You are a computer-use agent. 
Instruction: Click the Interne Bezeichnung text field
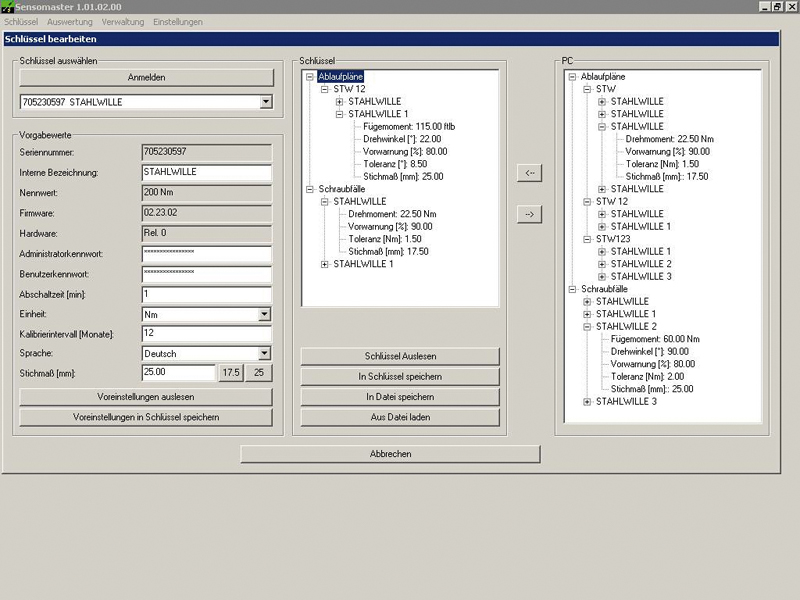(x=207, y=172)
